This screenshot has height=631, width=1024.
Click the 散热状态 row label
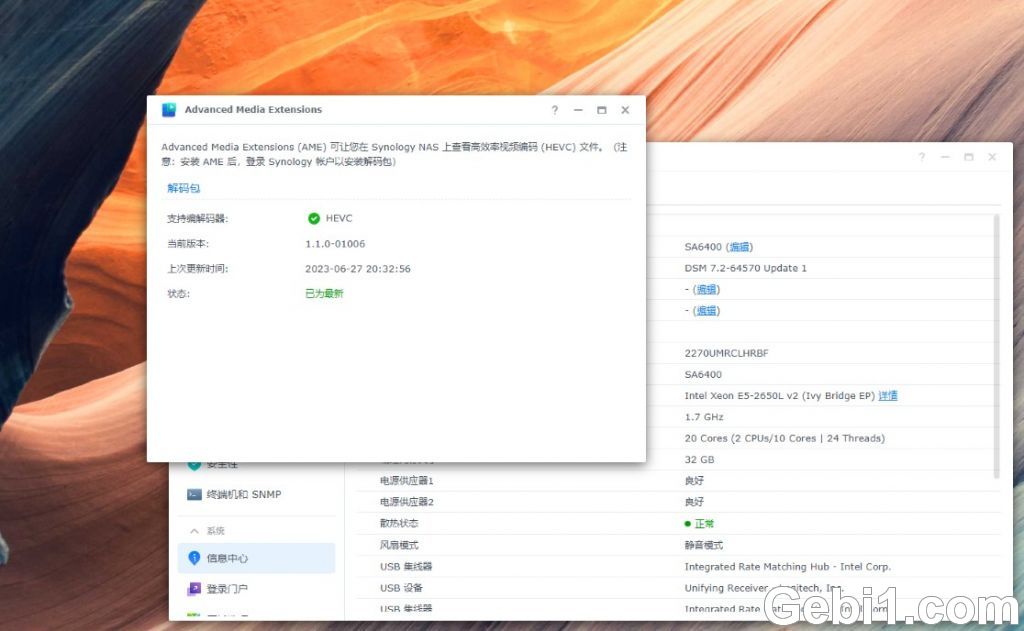pos(398,523)
